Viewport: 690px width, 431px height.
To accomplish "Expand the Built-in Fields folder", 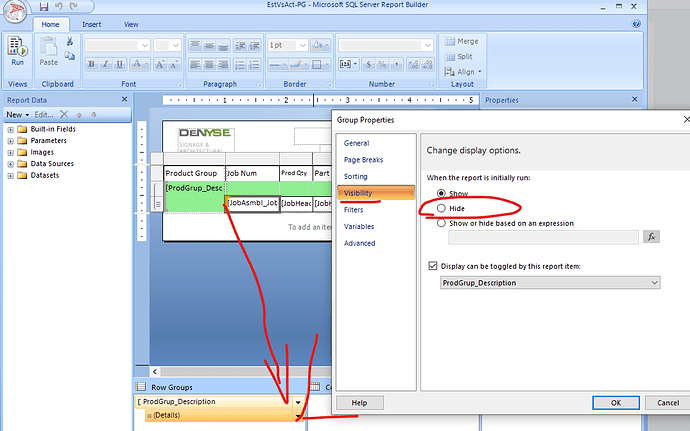I will pyautogui.click(x=11, y=129).
